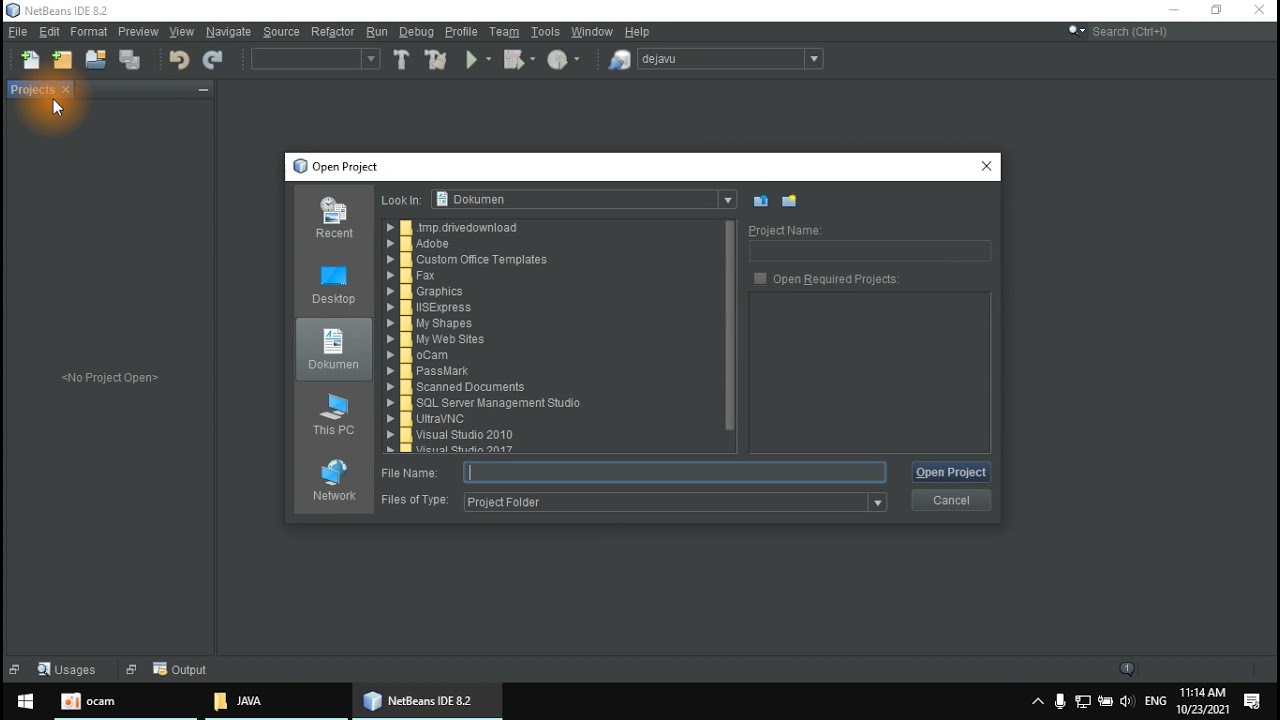Image resolution: width=1280 pixels, height=720 pixels.
Task: Open the File menu
Action: click(18, 32)
